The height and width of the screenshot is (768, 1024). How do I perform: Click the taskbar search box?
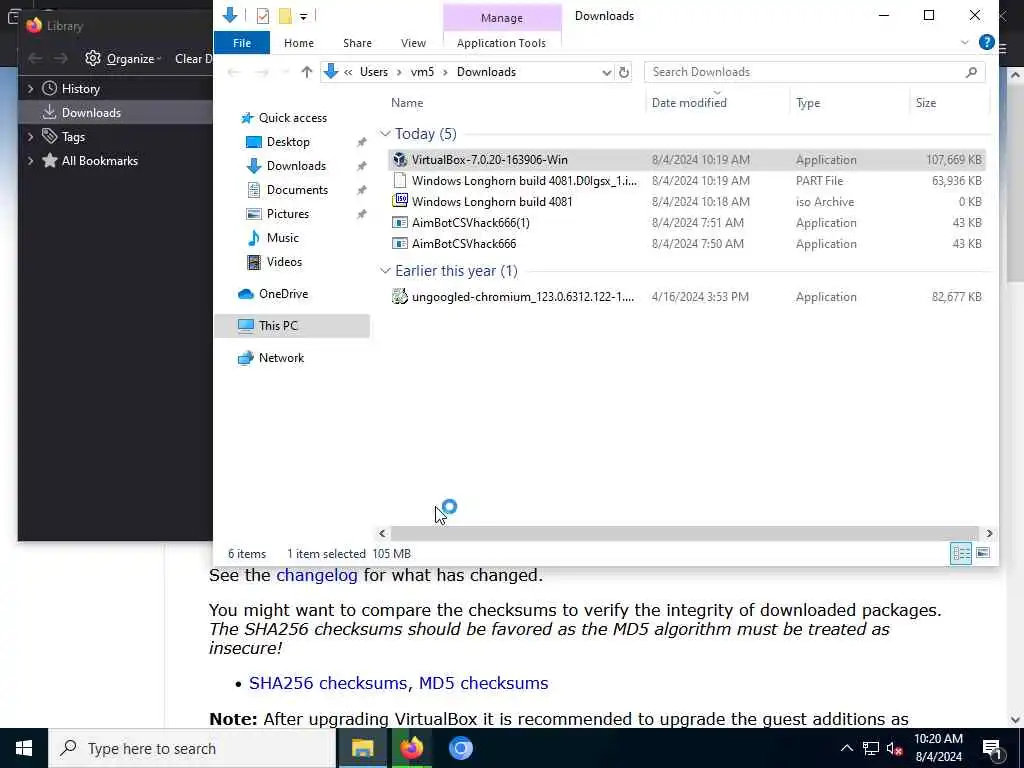pyautogui.click(x=192, y=748)
